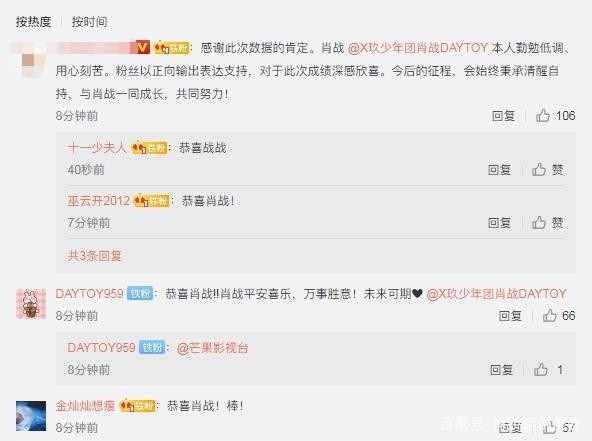
Task: Open username 金灿灿想瘦 profile
Action: (85, 406)
